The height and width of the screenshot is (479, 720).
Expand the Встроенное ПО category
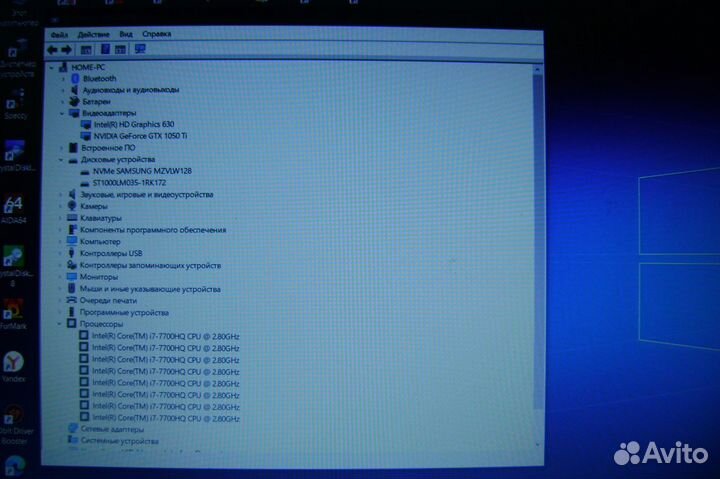click(x=62, y=148)
